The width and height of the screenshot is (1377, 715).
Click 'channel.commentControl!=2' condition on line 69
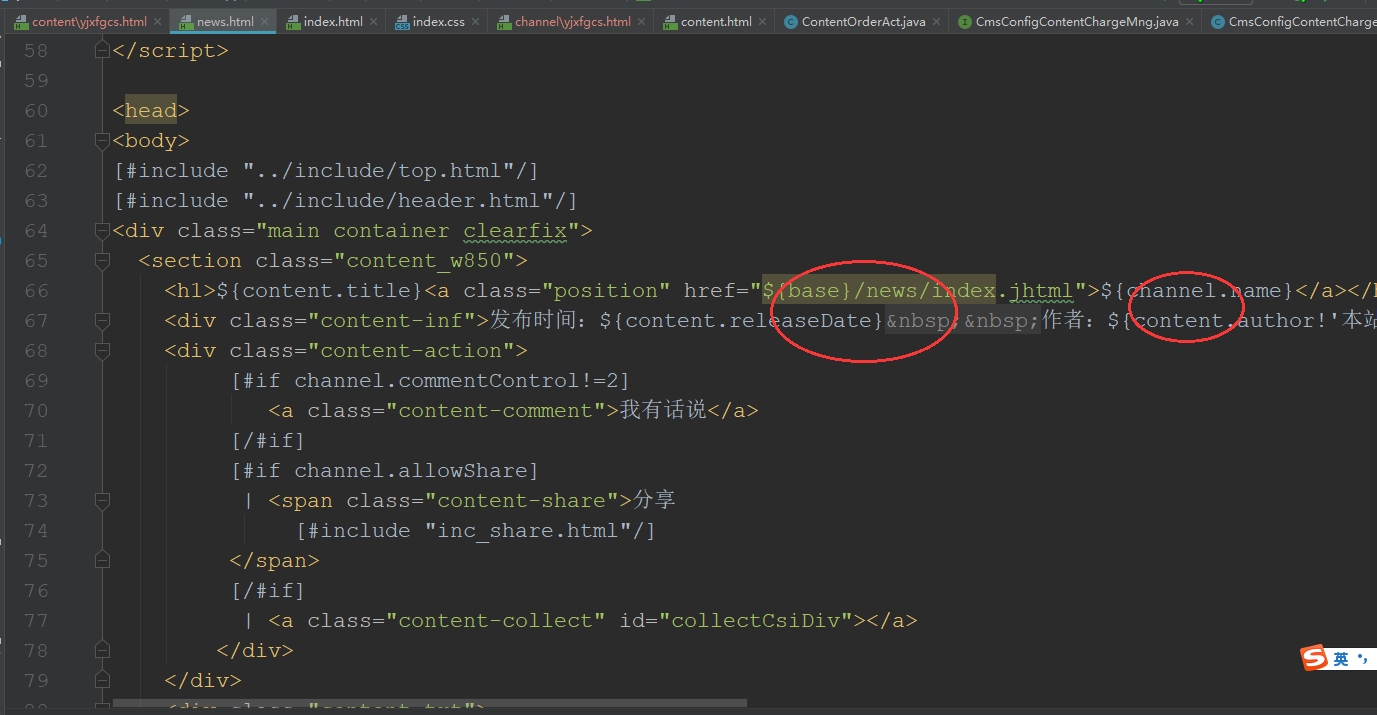coord(457,380)
